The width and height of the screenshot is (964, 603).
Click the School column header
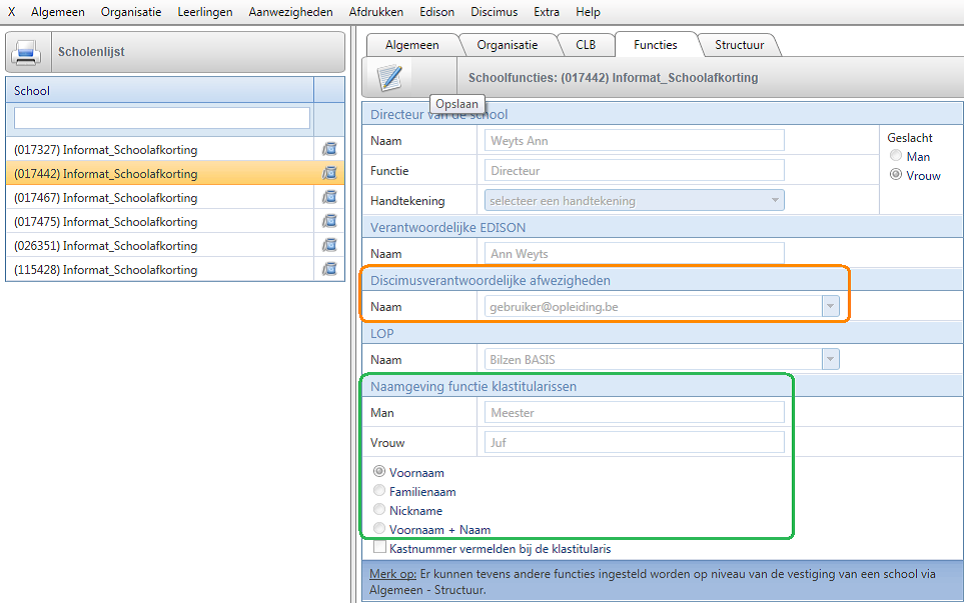[160, 90]
